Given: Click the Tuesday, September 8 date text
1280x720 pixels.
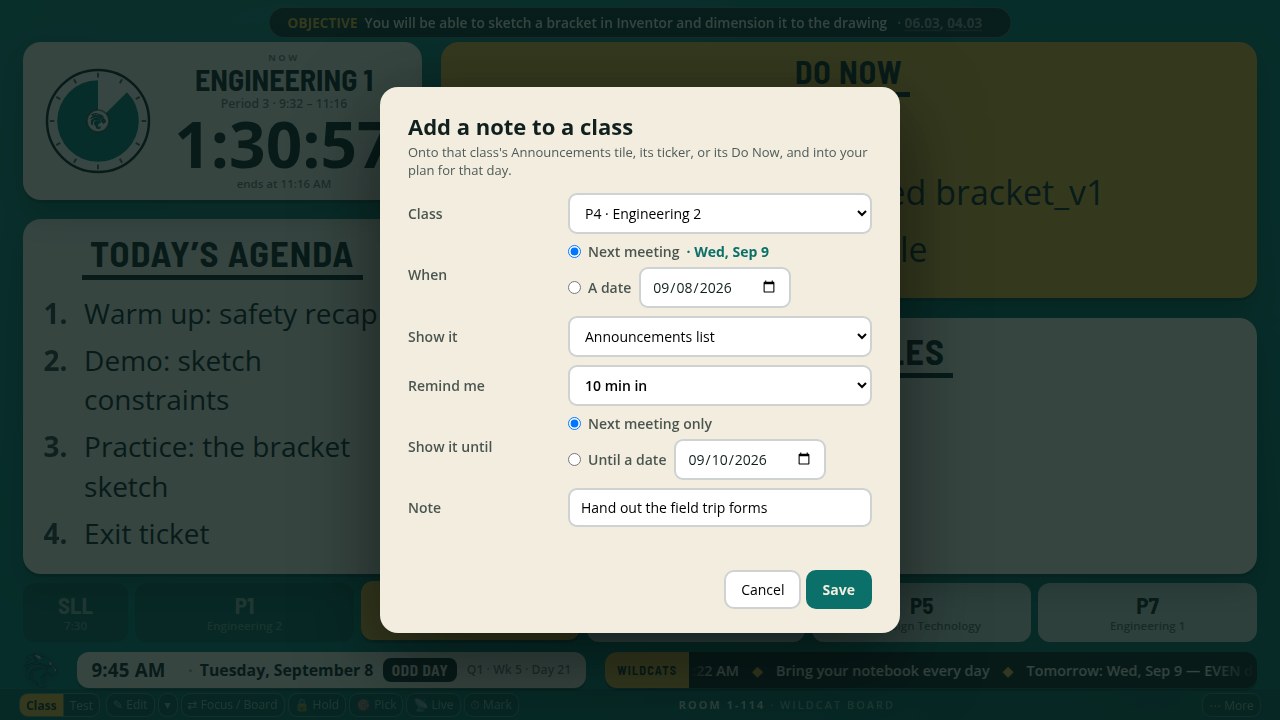Looking at the screenshot, I should pyautogui.click(x=286, y=670).
